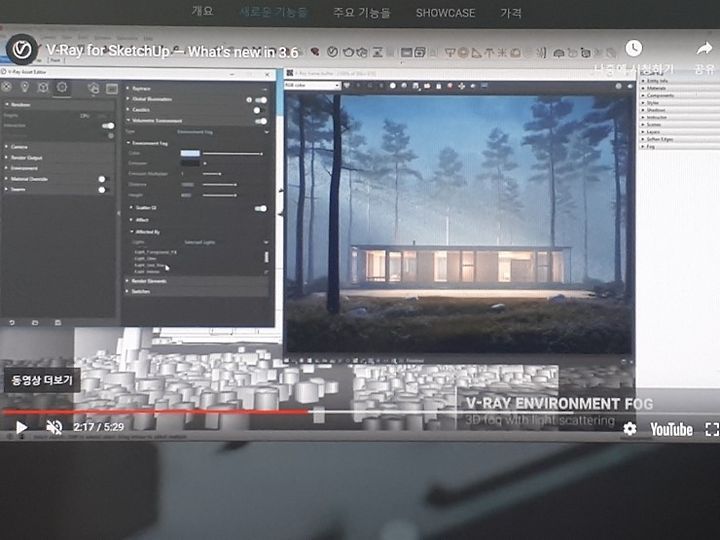
Task: Enter fullscreen with the player fullscreen icon
Action: point(712,429)
